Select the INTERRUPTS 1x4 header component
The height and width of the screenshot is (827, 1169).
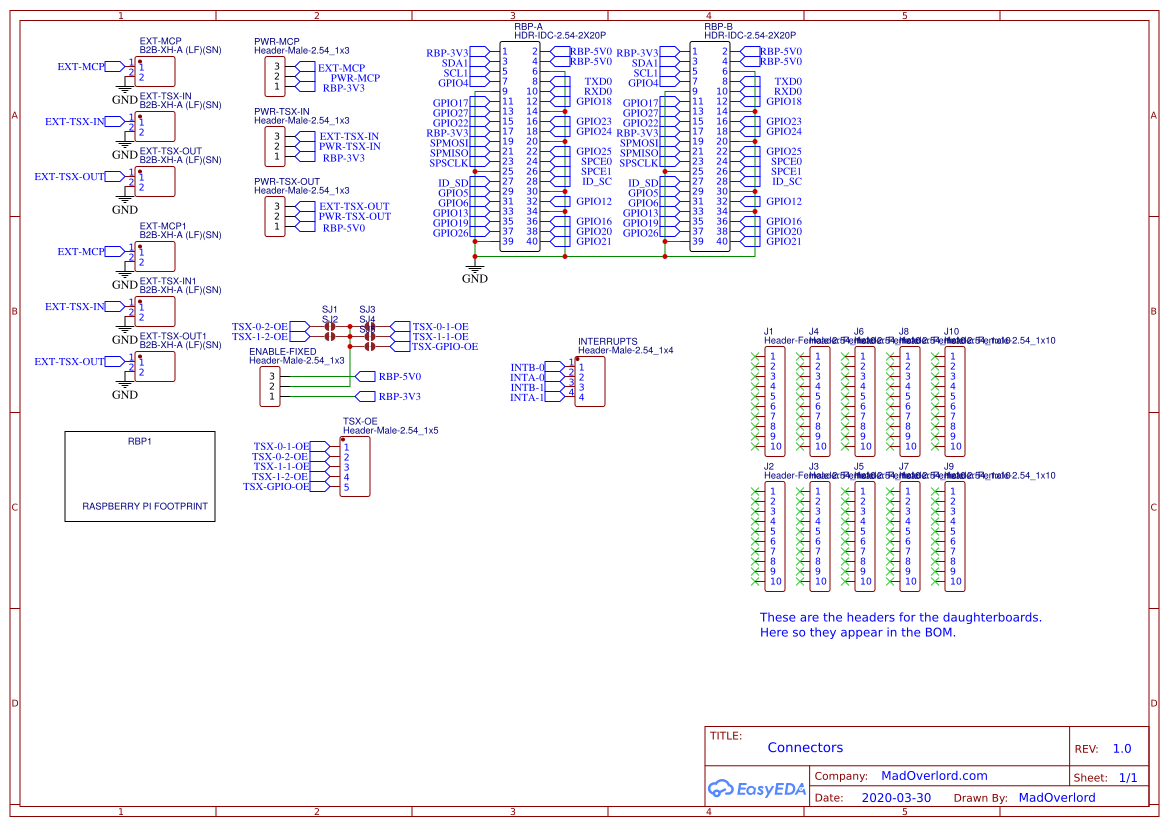(589, 382)
